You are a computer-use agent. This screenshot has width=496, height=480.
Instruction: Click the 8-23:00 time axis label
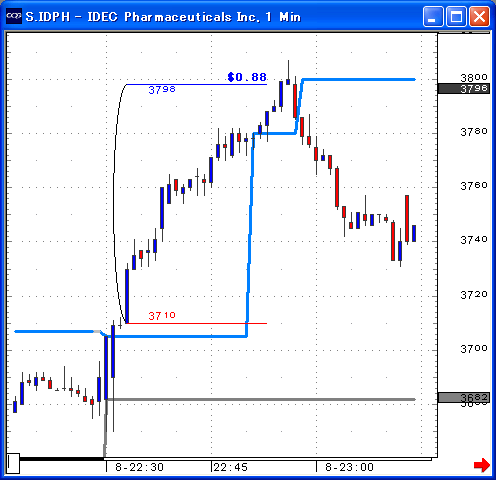point(349,467)
